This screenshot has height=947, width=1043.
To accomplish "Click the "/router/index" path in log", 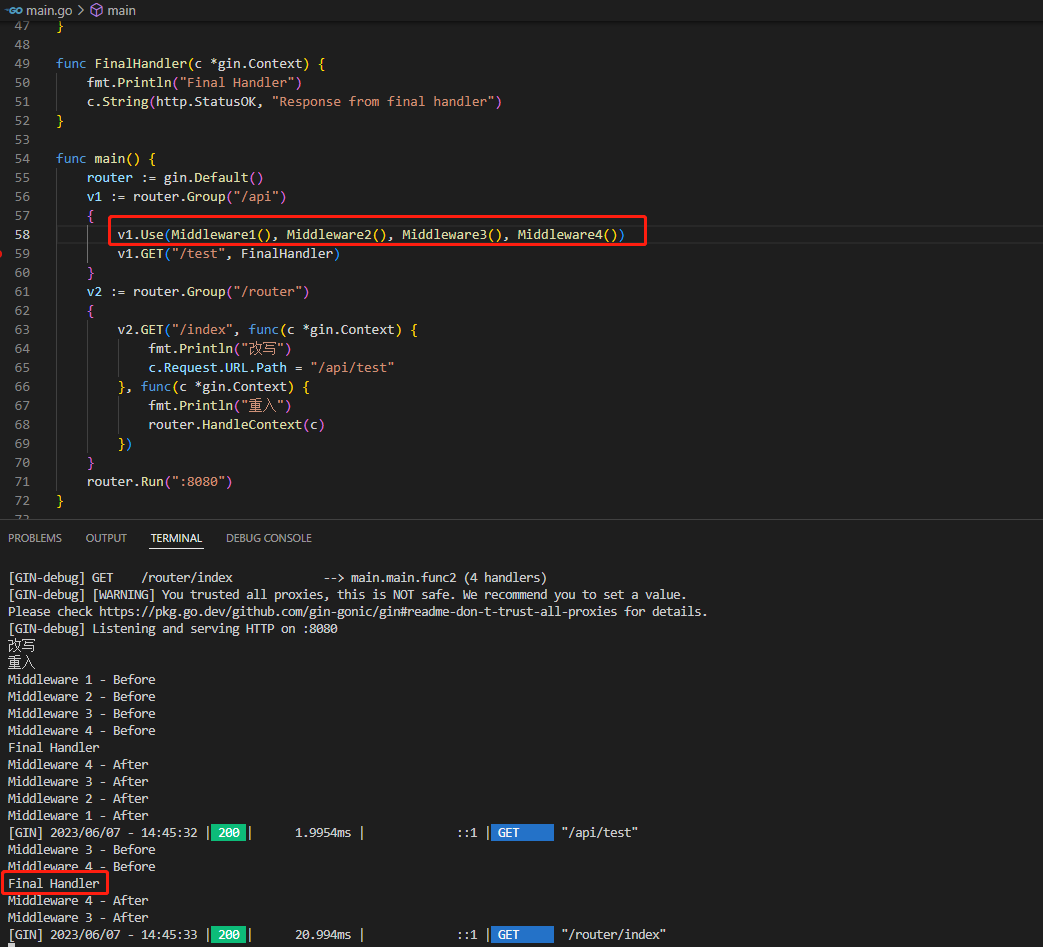I will click(614, 934).
